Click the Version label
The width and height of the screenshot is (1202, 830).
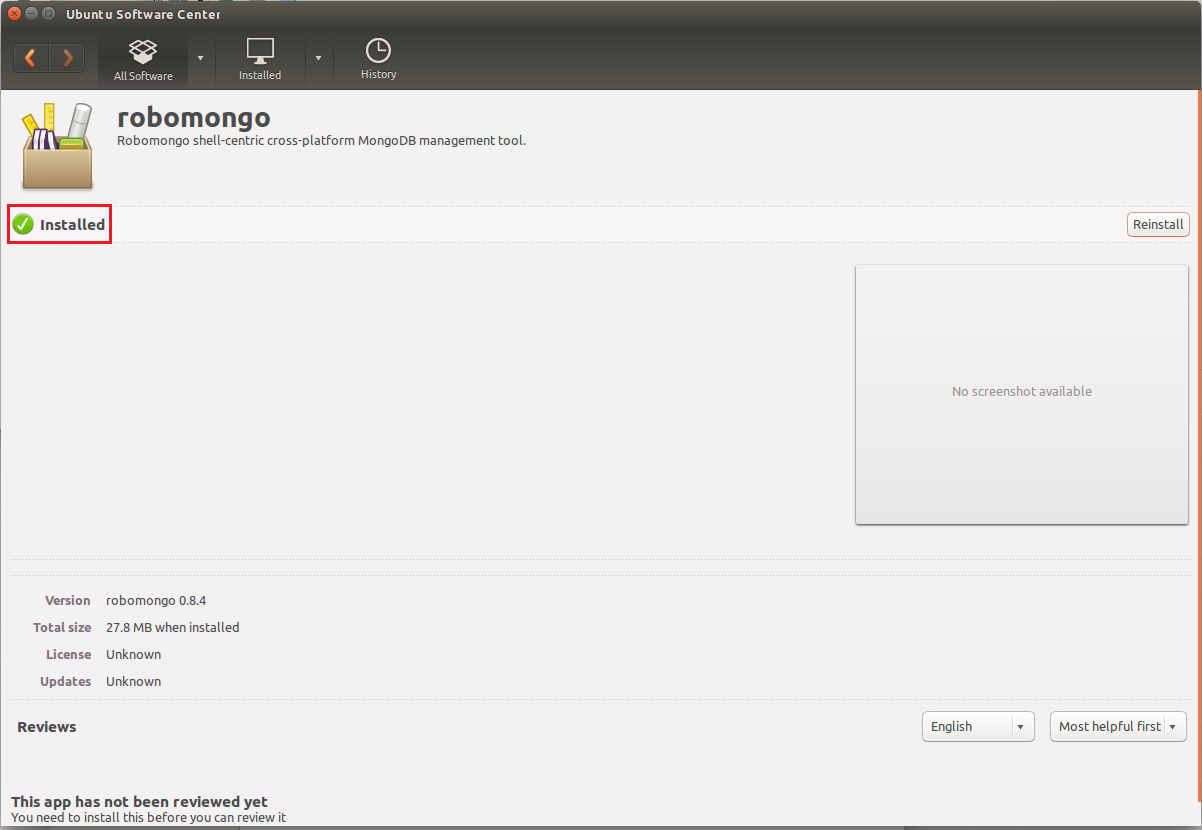[x=68, y=601]
